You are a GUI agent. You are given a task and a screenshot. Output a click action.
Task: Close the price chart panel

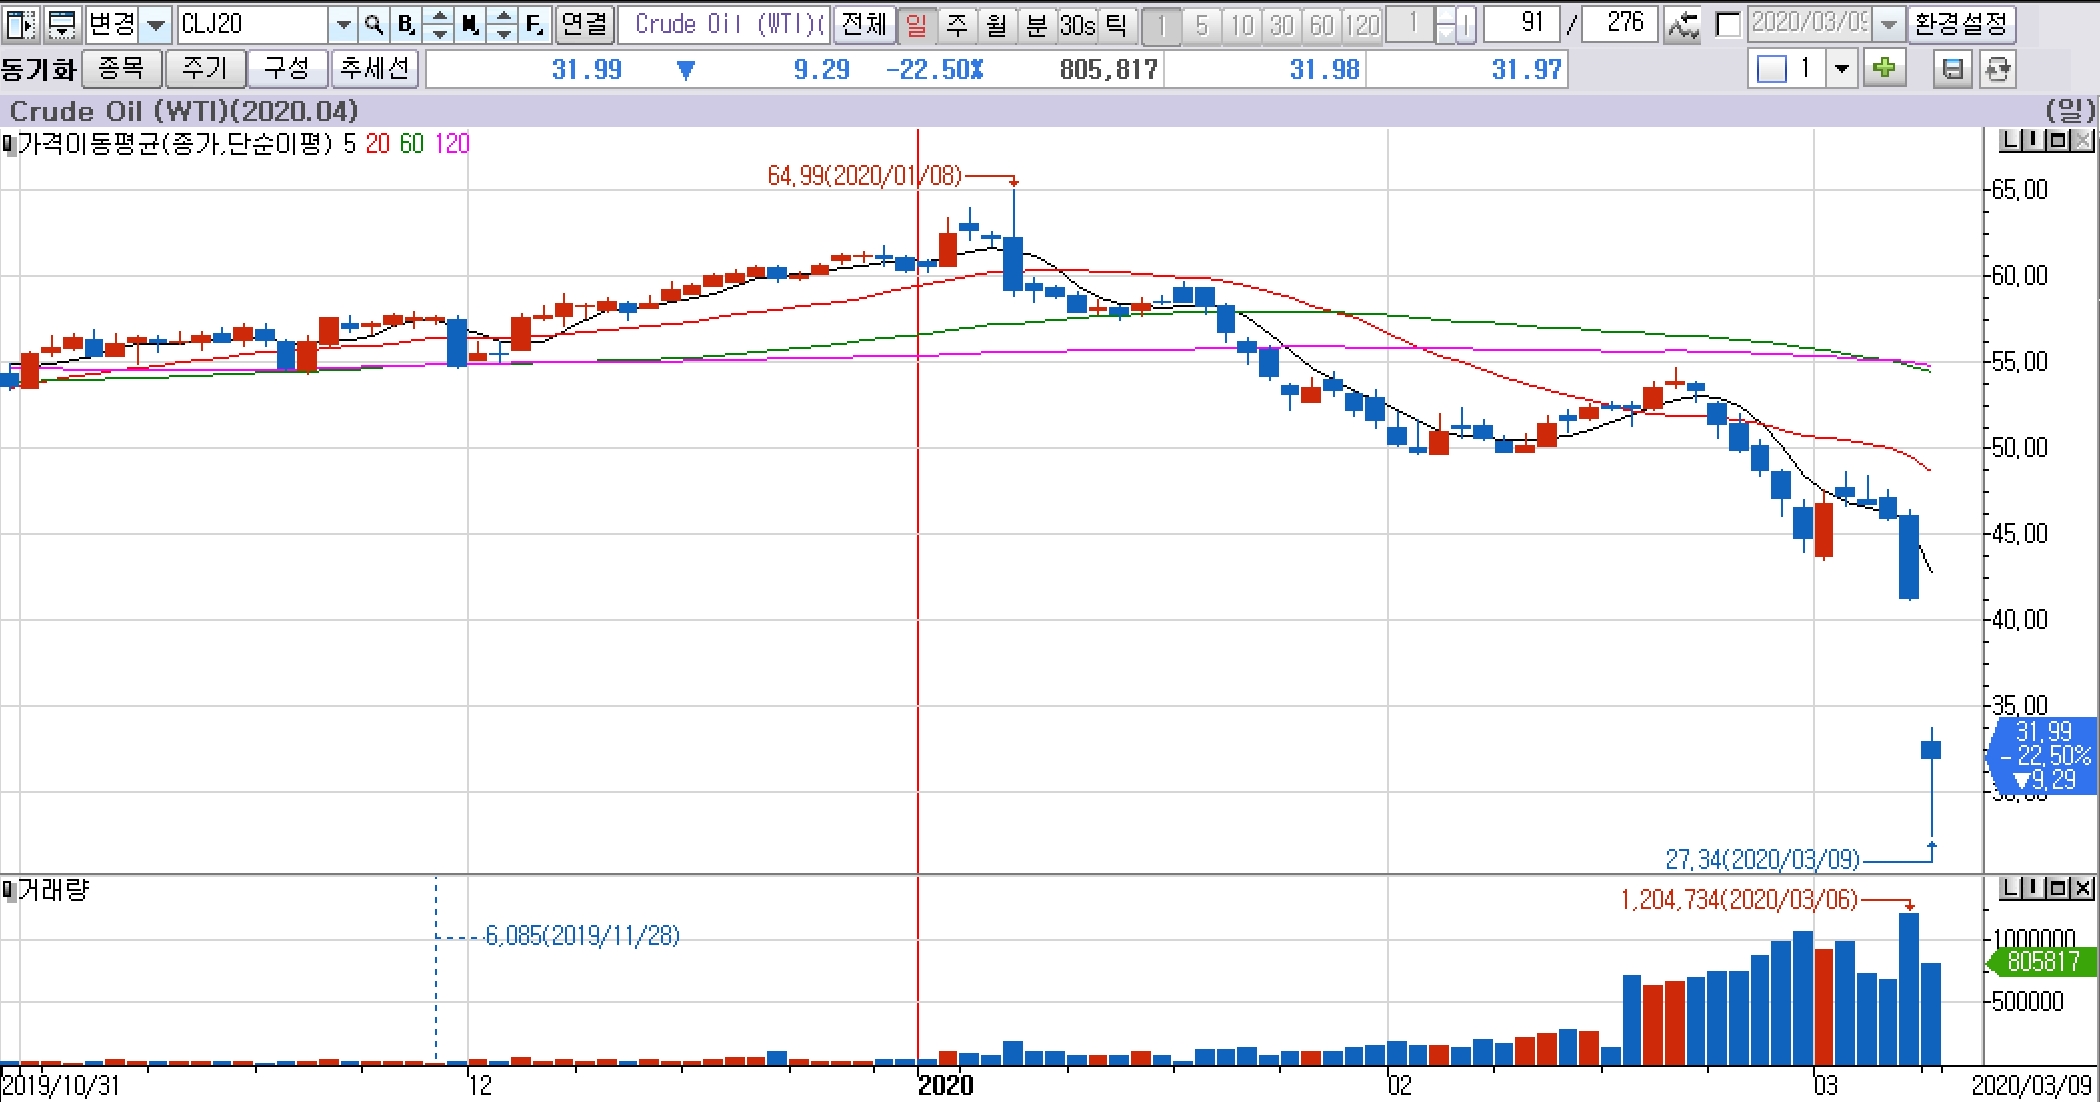tap(2081, 141)
